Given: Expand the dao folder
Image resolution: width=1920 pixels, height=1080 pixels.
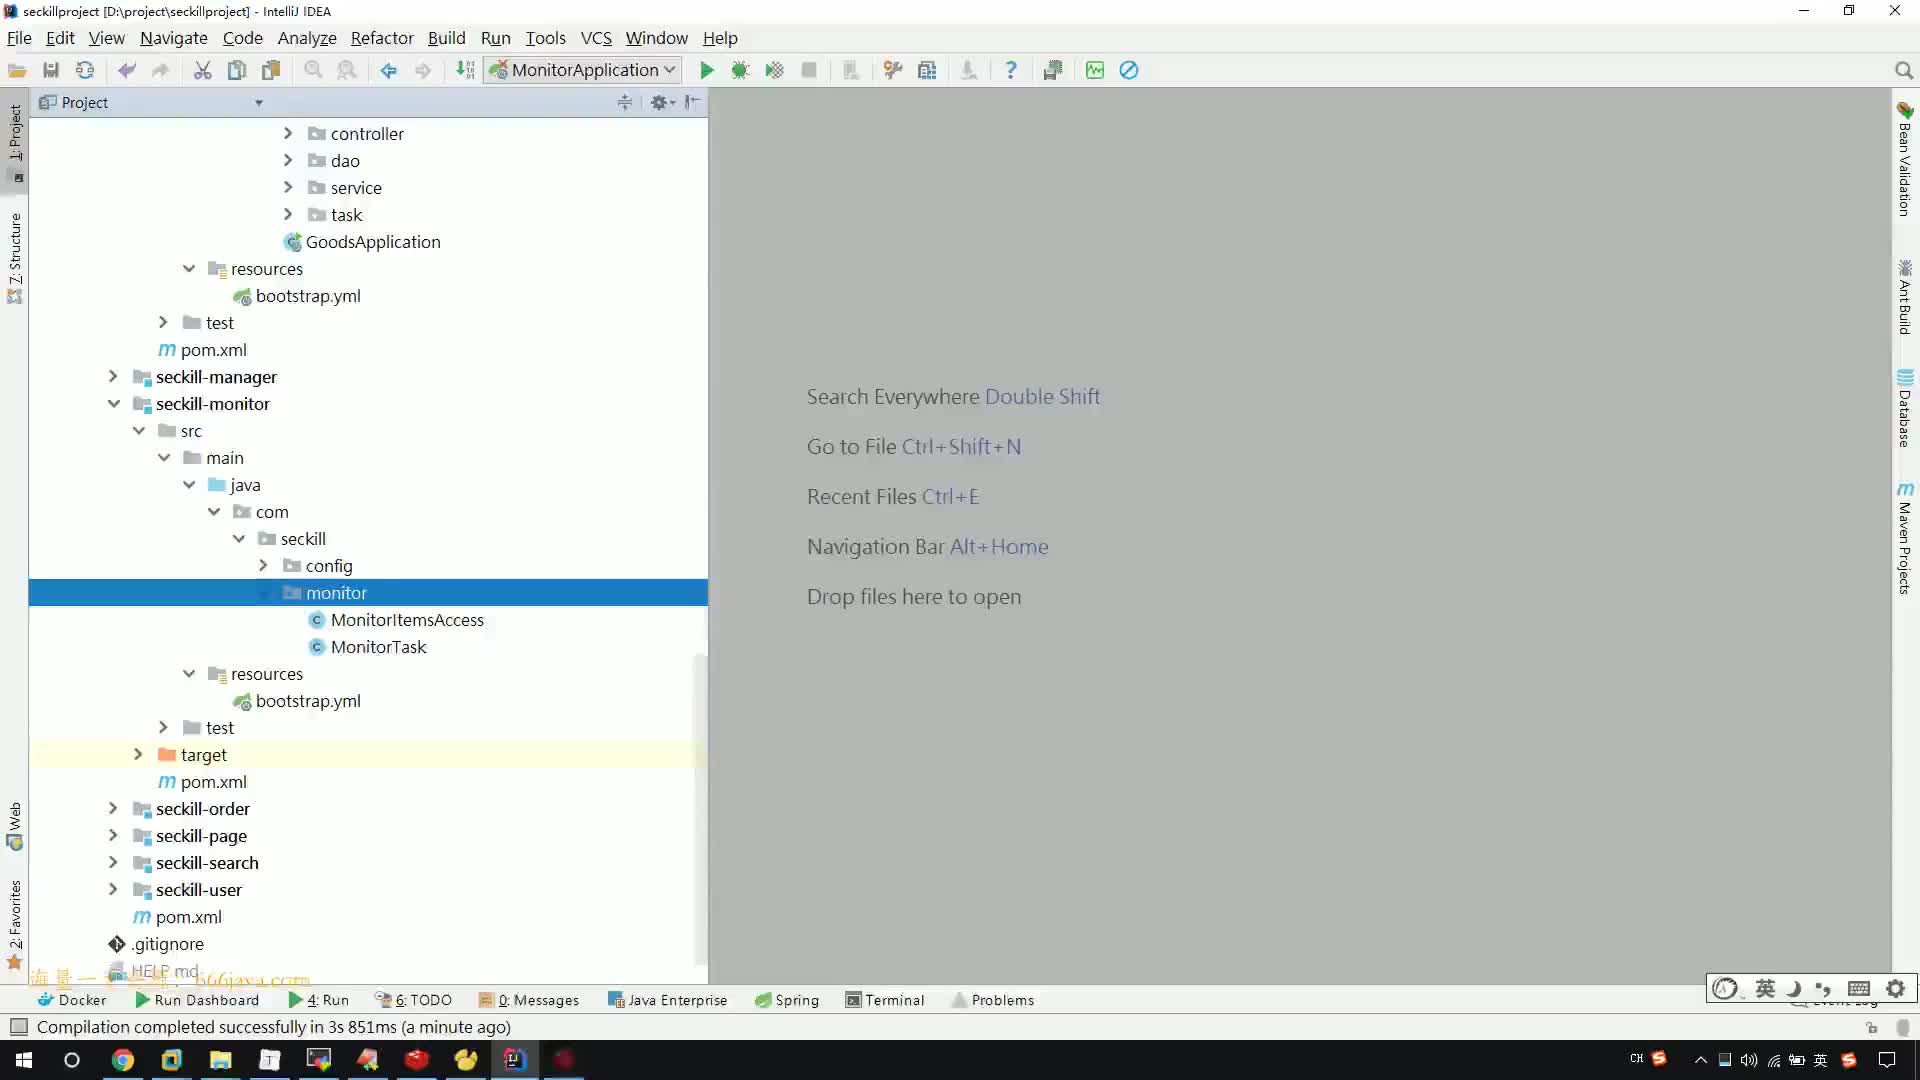Looking at the screenshot, I should tap(288, 160).
